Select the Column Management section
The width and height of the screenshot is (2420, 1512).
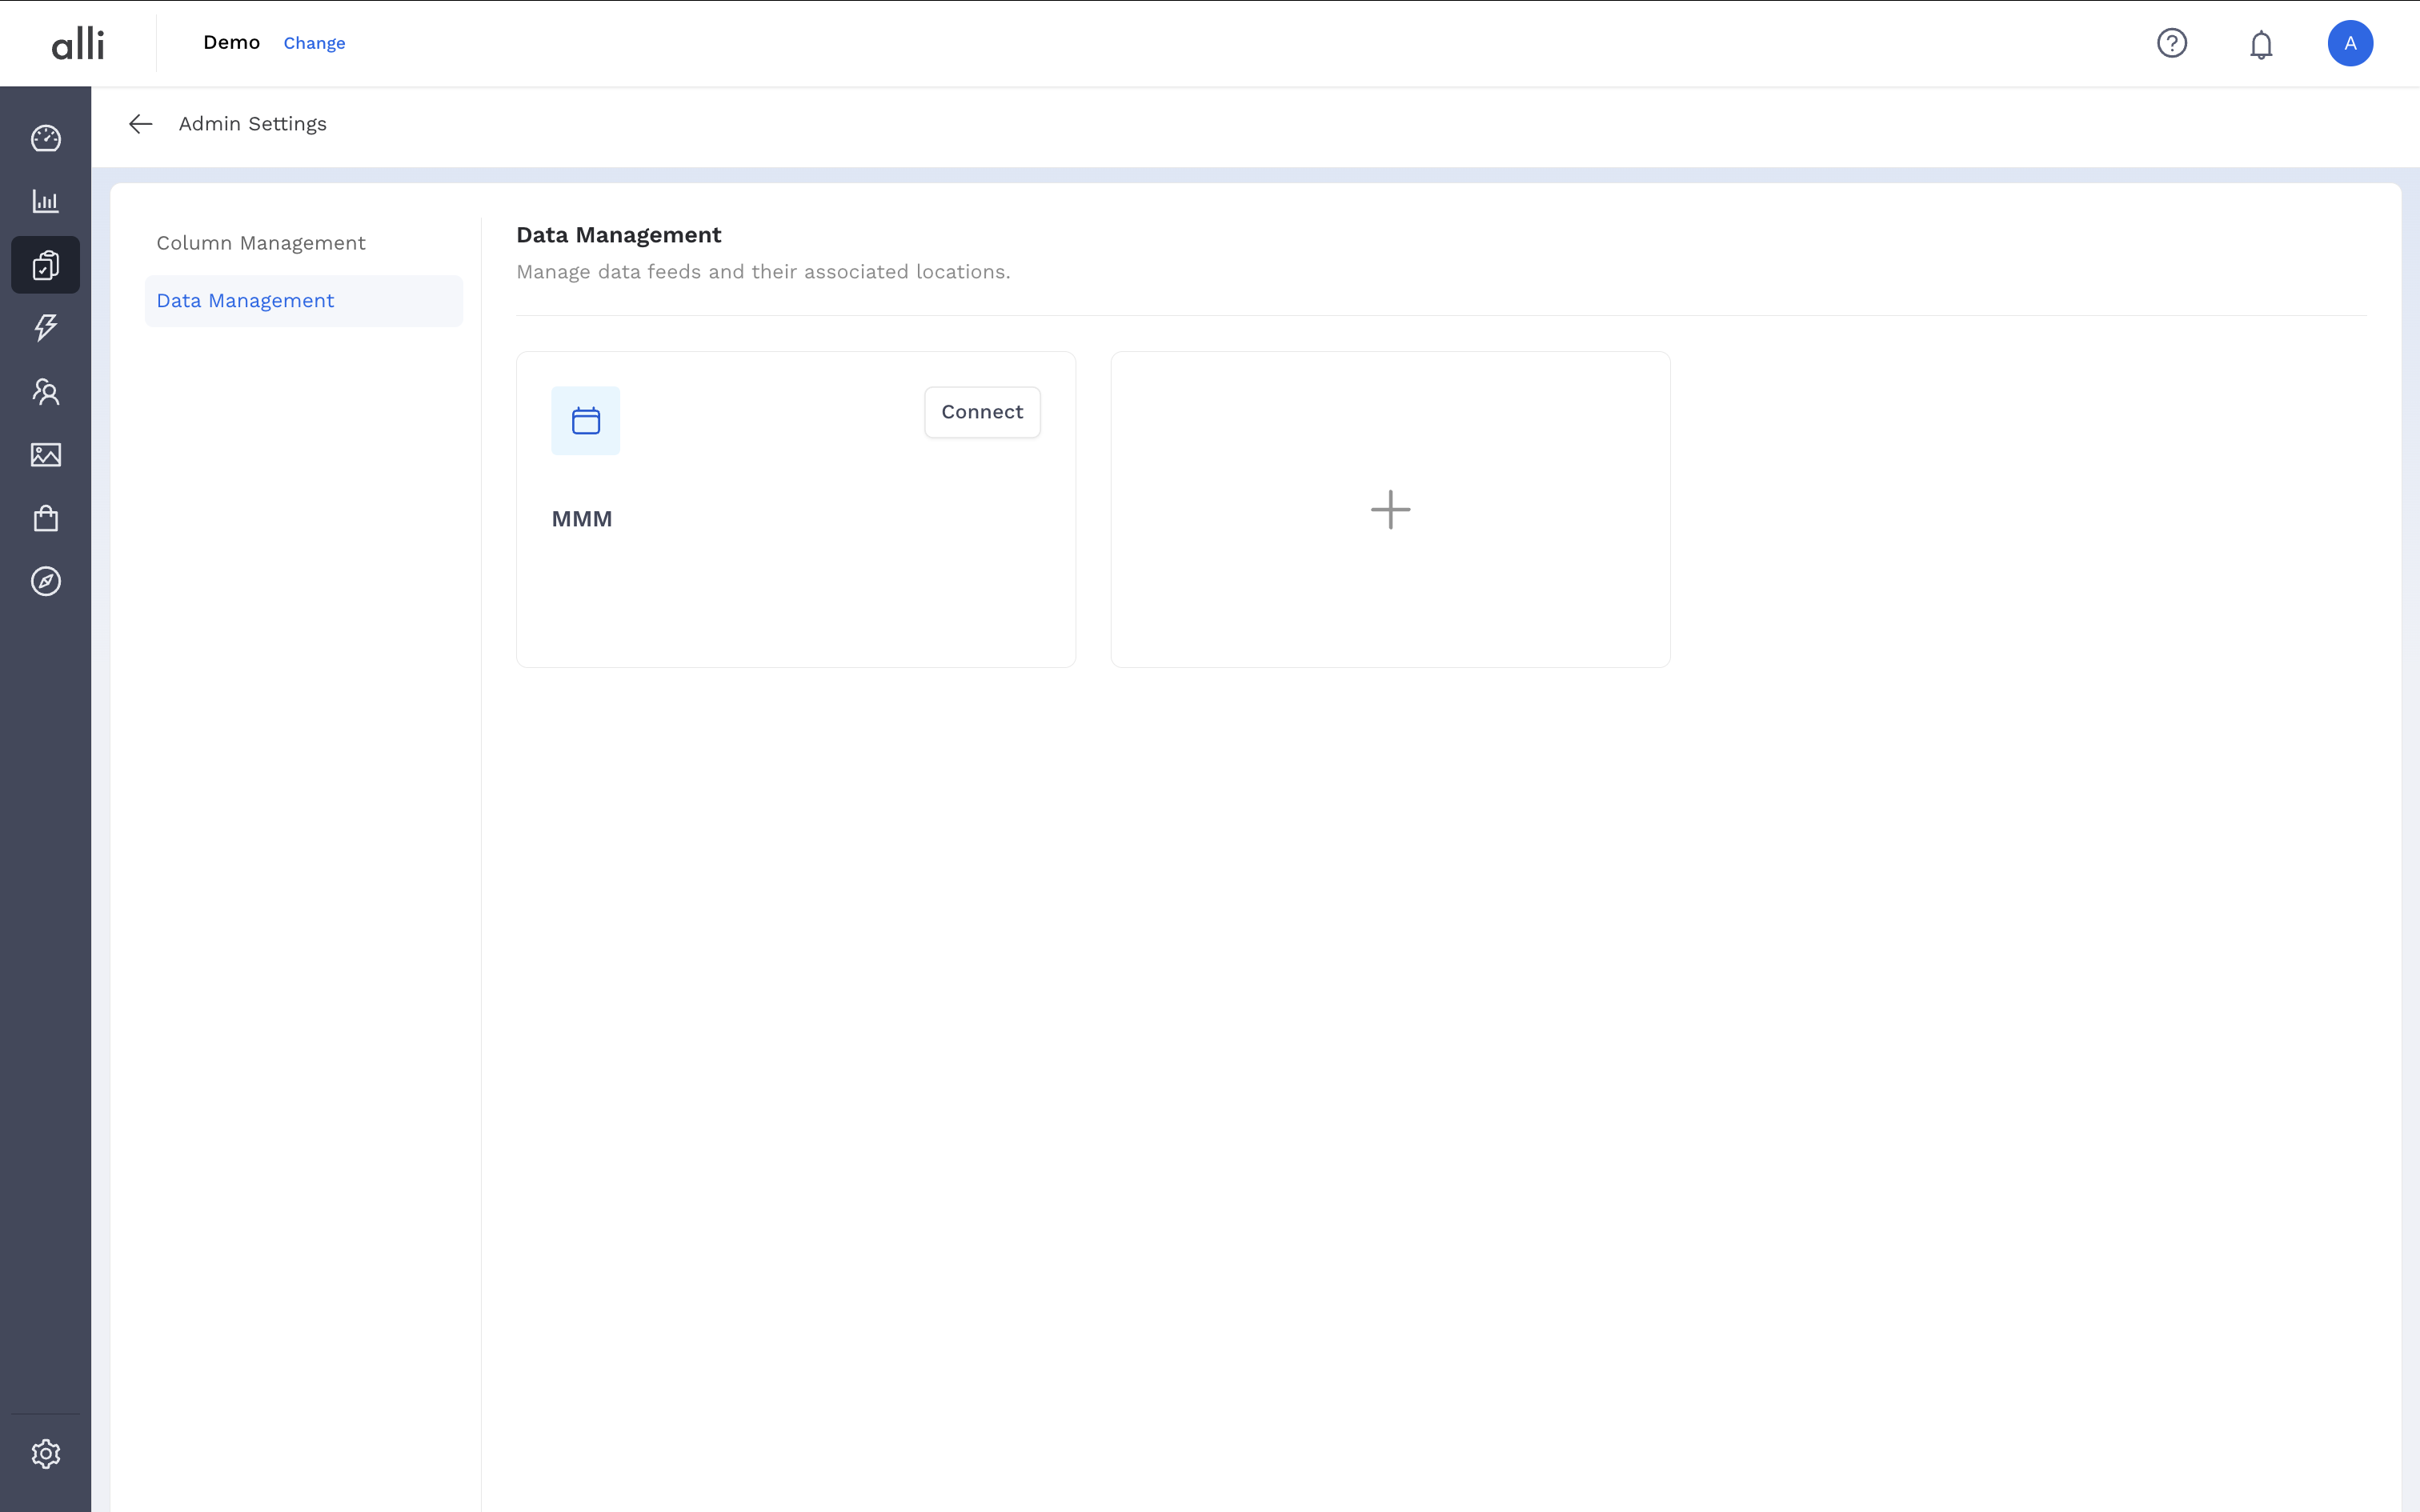tap(261, 242)
